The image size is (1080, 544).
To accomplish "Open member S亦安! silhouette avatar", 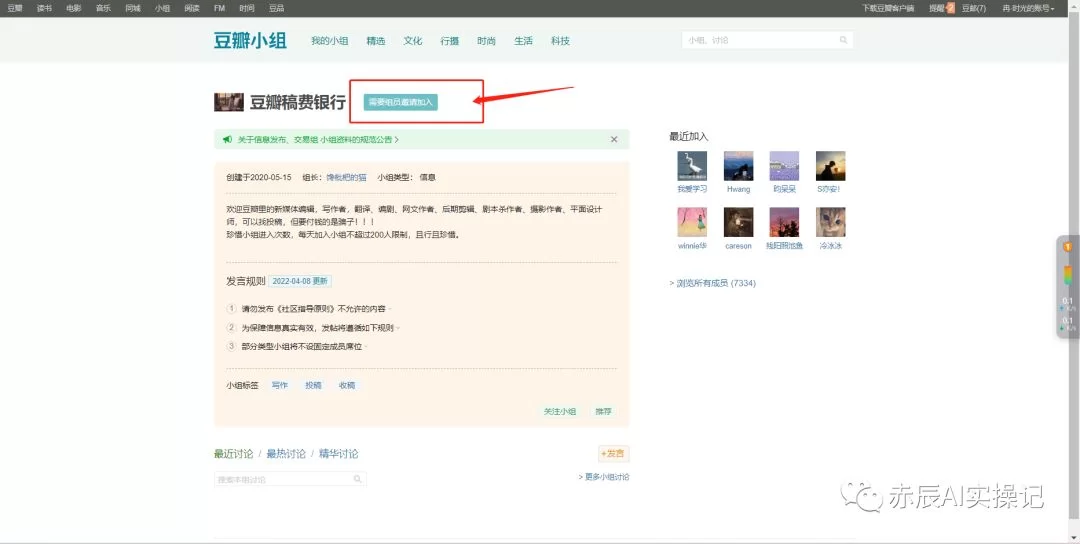I will (831, 166).
